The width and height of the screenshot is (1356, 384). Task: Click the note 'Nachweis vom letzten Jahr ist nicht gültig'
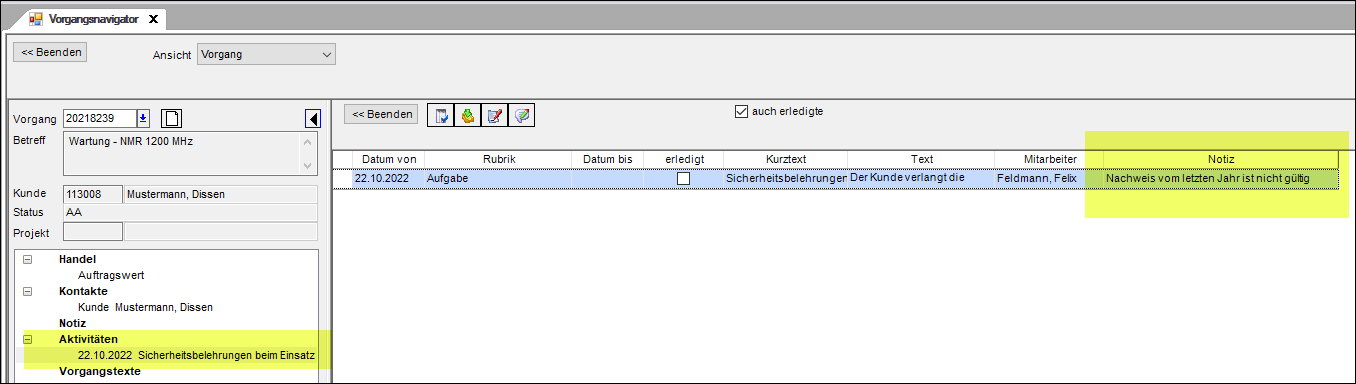click(x=1220, y=179)
